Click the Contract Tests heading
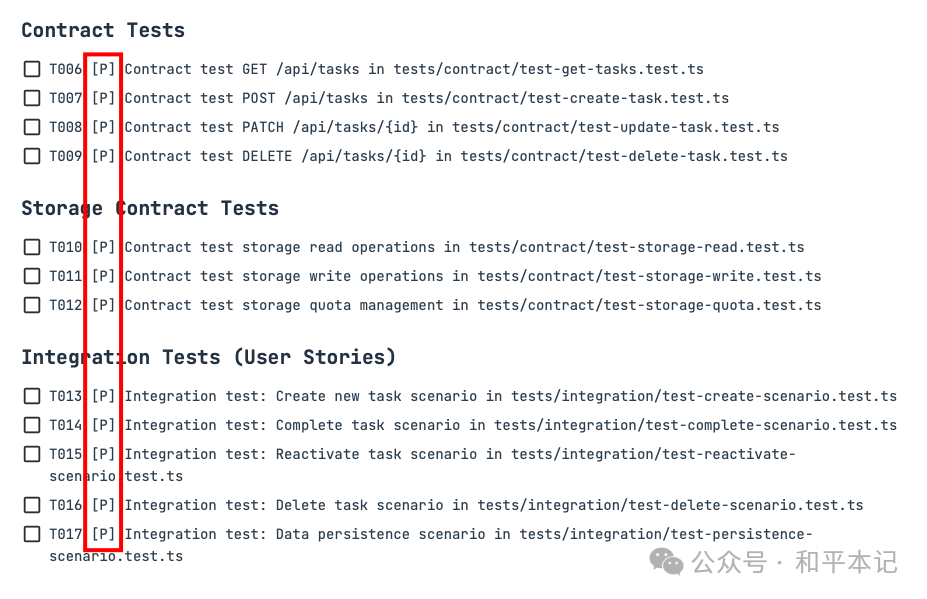Viewport: 927px width, 599px height. [x=103, y=30]
